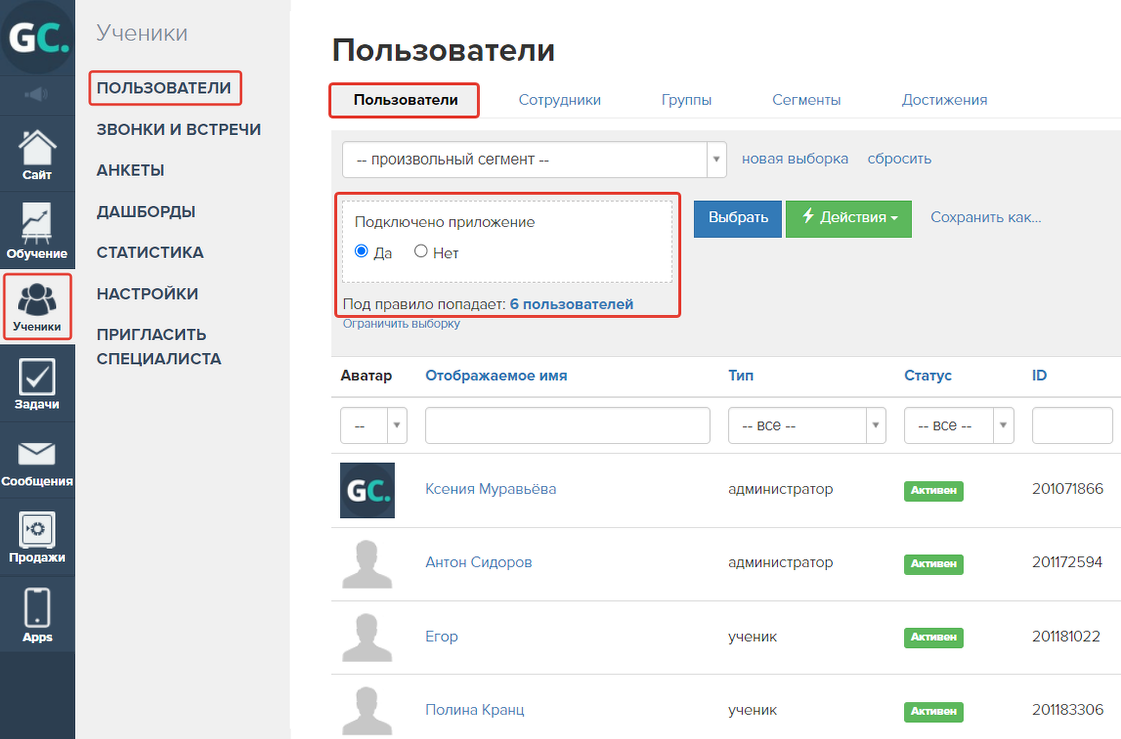Image resolution: width=1121 pixels, height=739 pixels.
Task: Click the GetCourse logo icon
Action: point(37,37)
